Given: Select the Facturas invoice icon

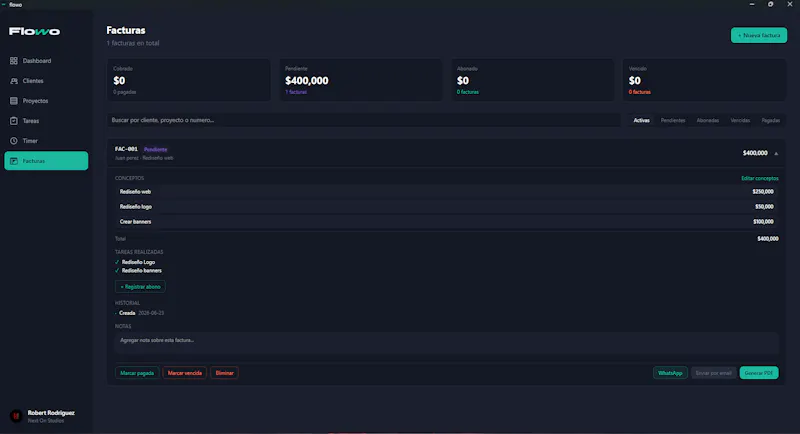Looking at the screenshot, I should coord(14,161).
